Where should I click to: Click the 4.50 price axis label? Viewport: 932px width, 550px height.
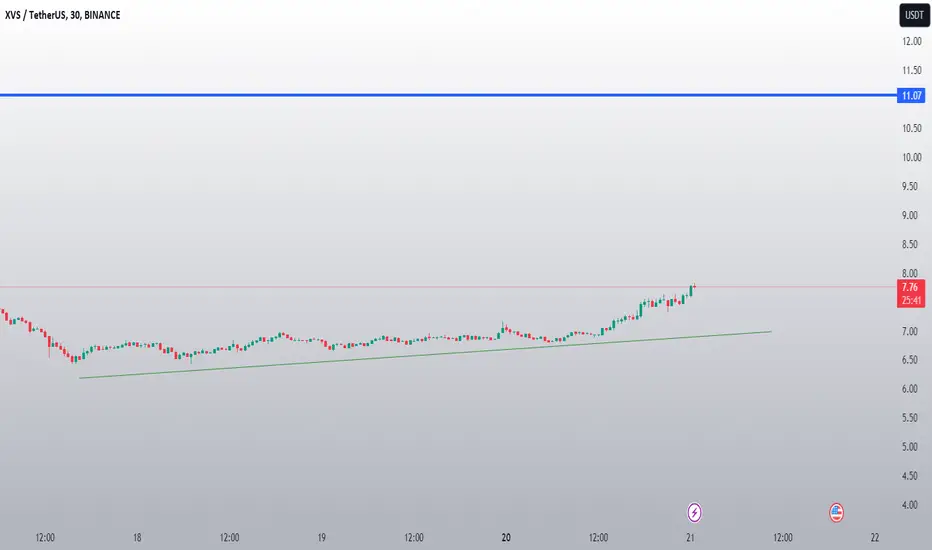[x=909, y=476]
